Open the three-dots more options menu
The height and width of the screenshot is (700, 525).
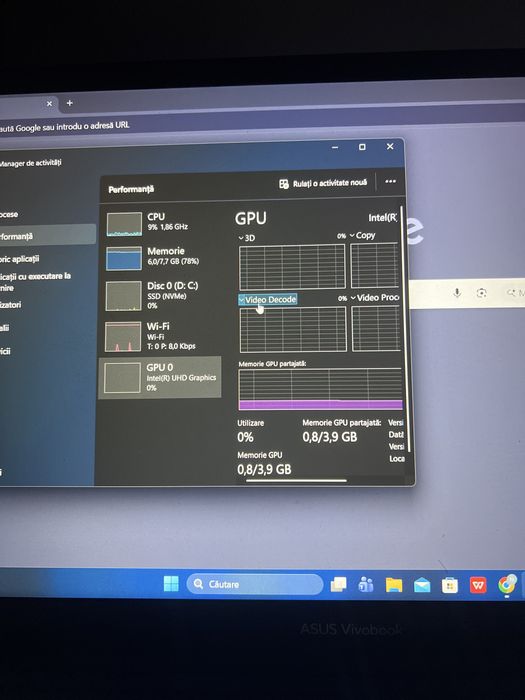coord(390,181)
